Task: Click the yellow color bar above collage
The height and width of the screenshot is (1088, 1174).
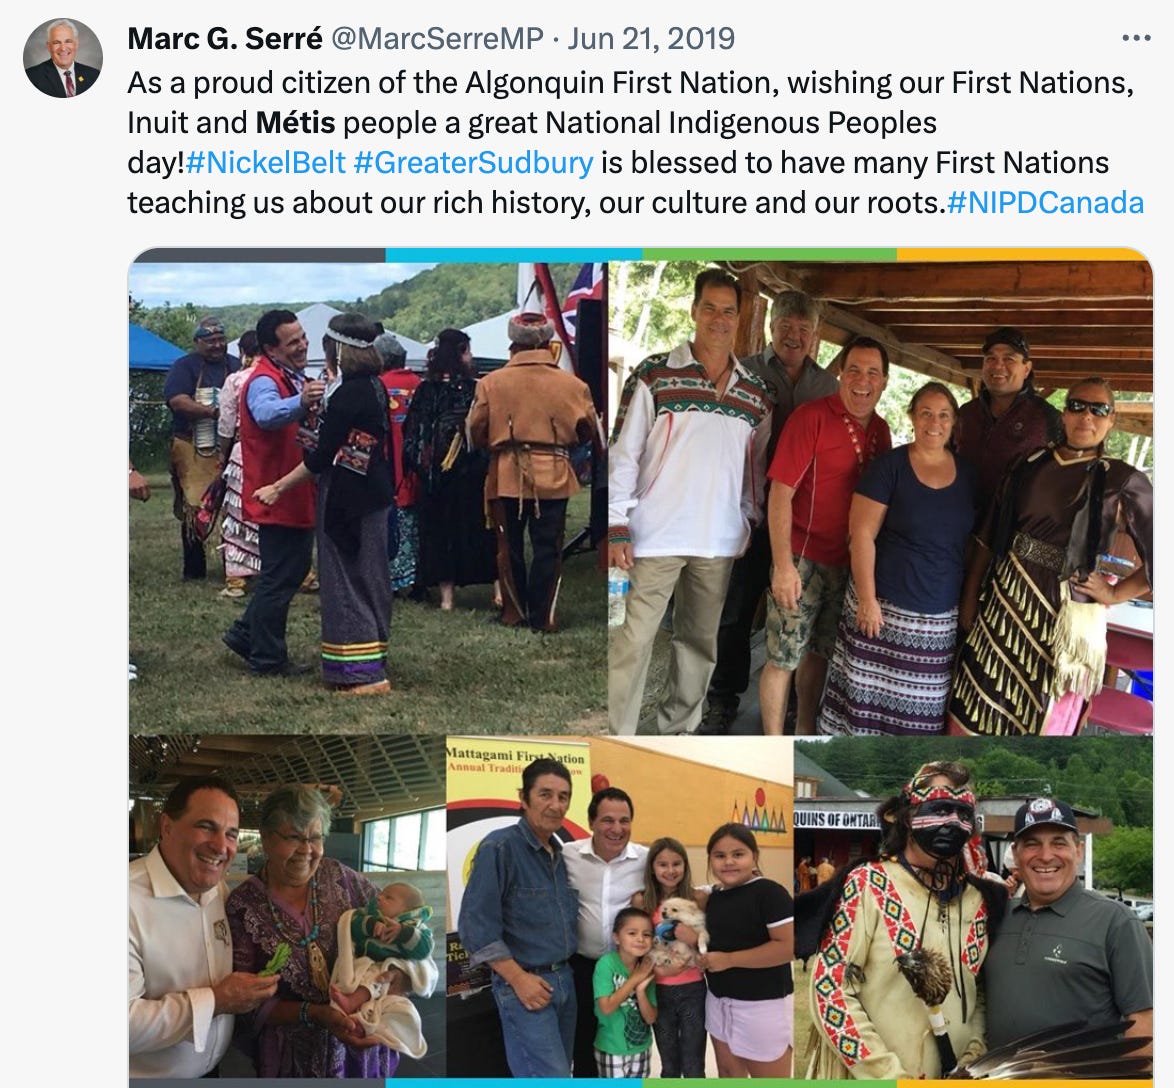Action: tap(1023, 255)
